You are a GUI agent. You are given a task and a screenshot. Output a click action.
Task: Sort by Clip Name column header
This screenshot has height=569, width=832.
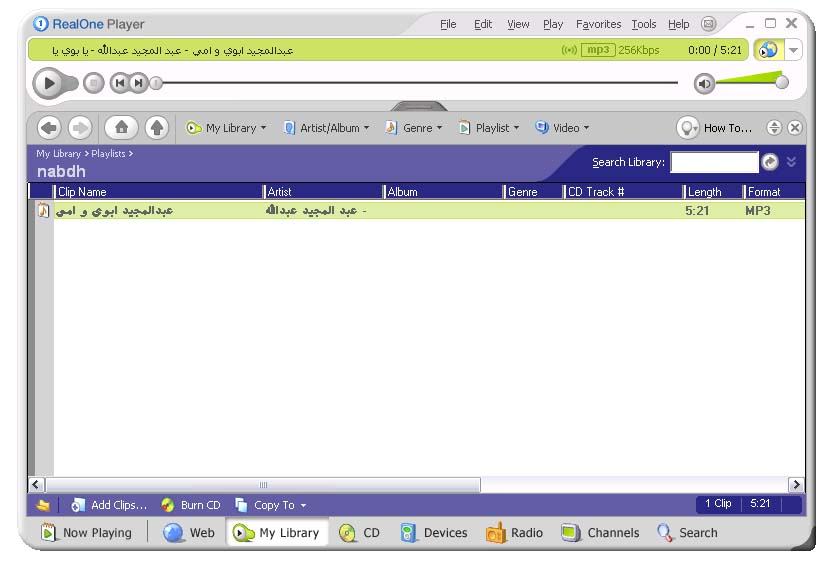158,192
